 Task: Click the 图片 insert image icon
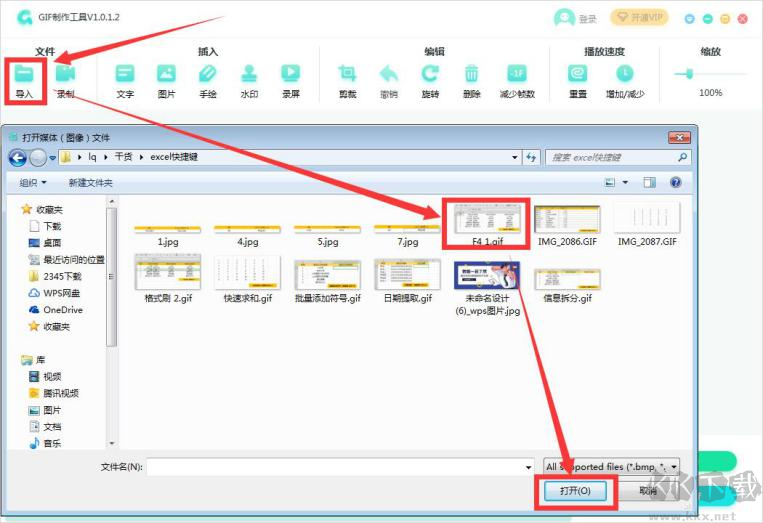pyautogui.click(x=166, y=74)
